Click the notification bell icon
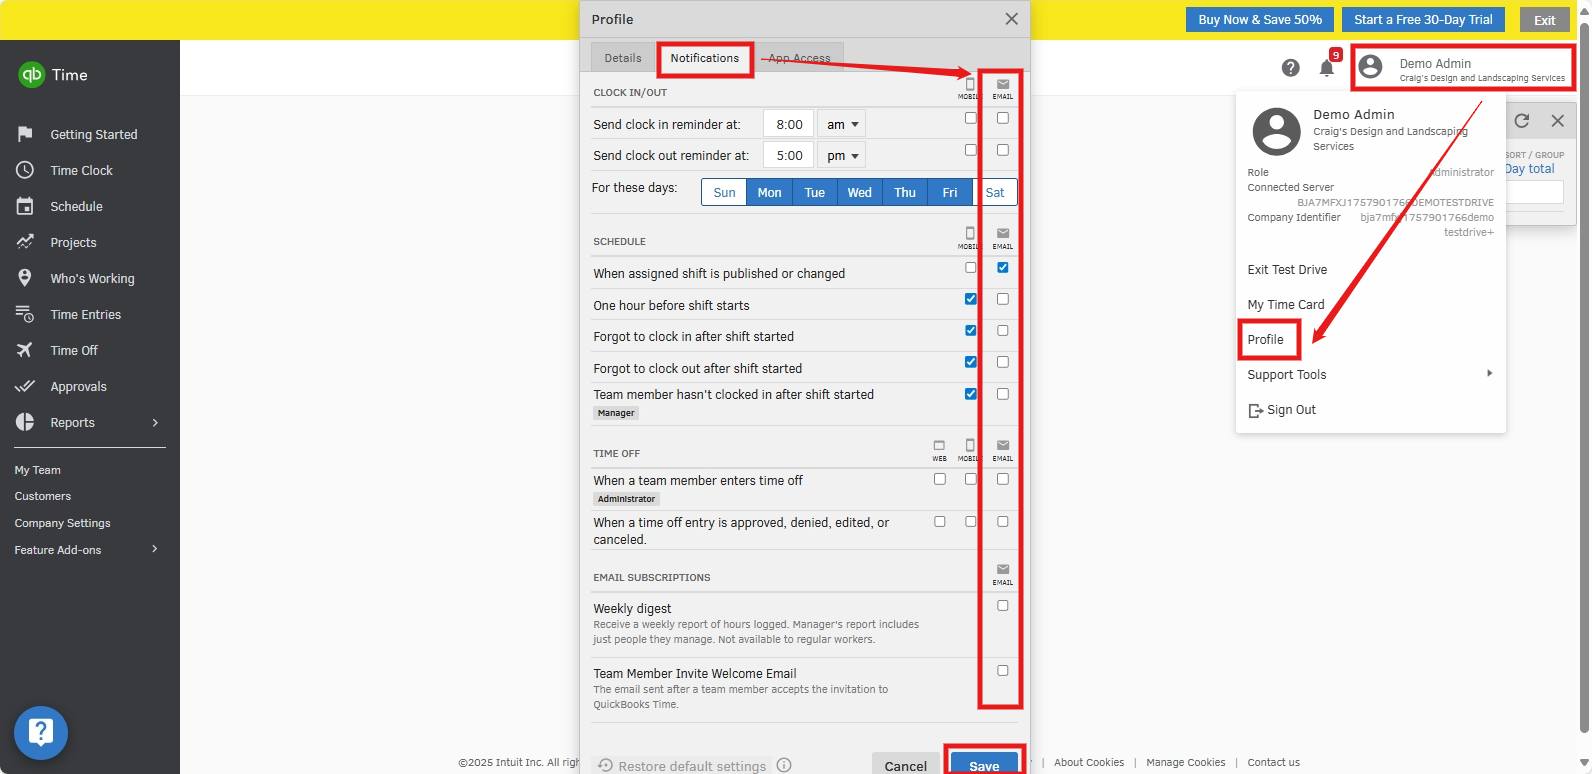Viewport: 1592px width, 774px height. [x=1326, y=68]
